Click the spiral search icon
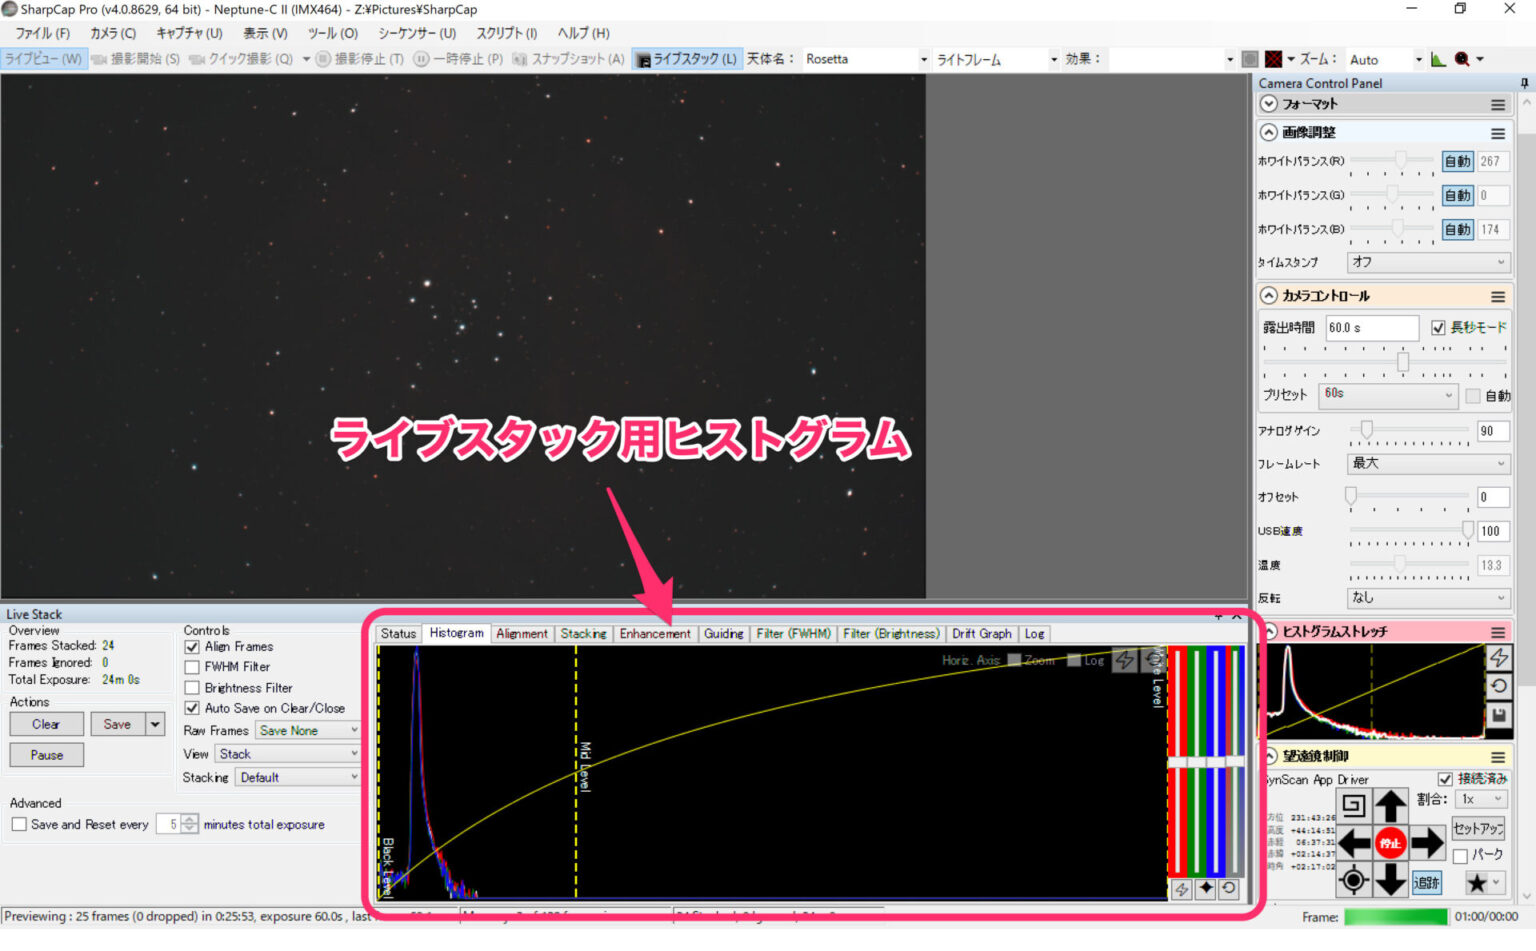Viewport: 1536px width, 951px height. coord(1353,806)
